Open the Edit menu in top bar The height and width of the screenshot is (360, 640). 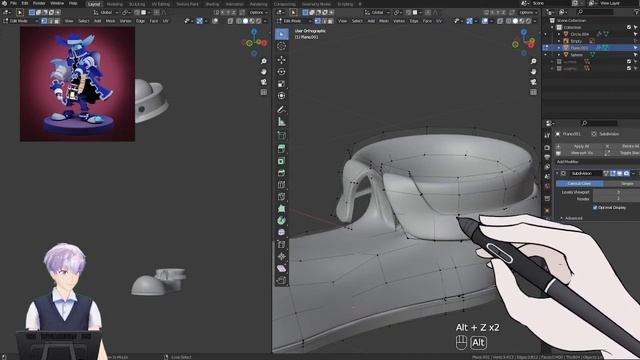pos(25,3)
